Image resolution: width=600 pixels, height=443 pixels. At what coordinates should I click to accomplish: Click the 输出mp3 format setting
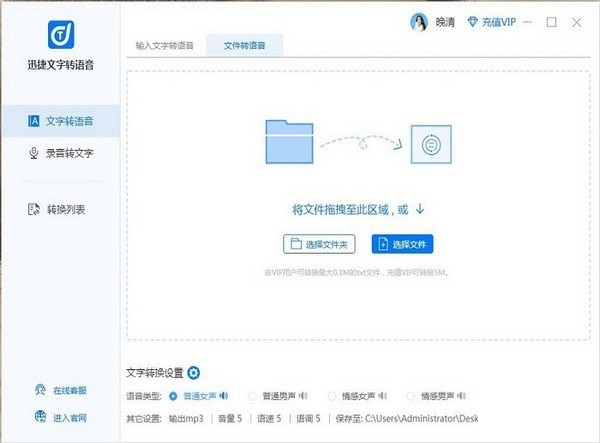(186, 419)
